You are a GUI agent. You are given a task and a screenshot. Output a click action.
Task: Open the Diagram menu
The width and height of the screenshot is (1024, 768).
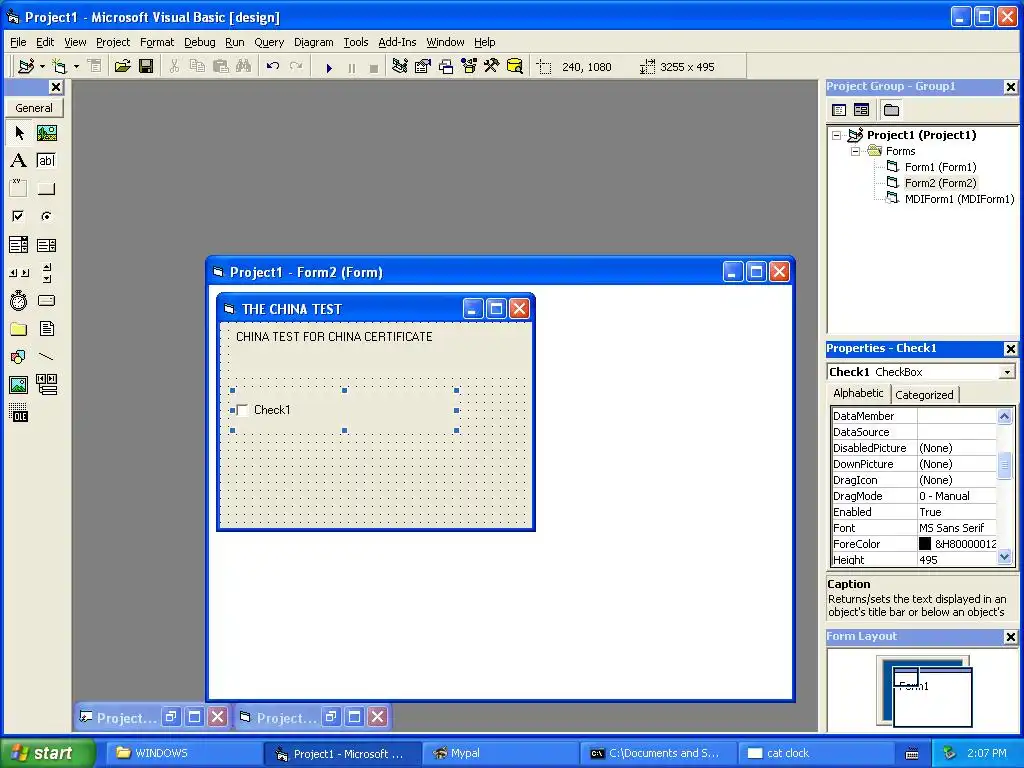(x=313, y=42)
